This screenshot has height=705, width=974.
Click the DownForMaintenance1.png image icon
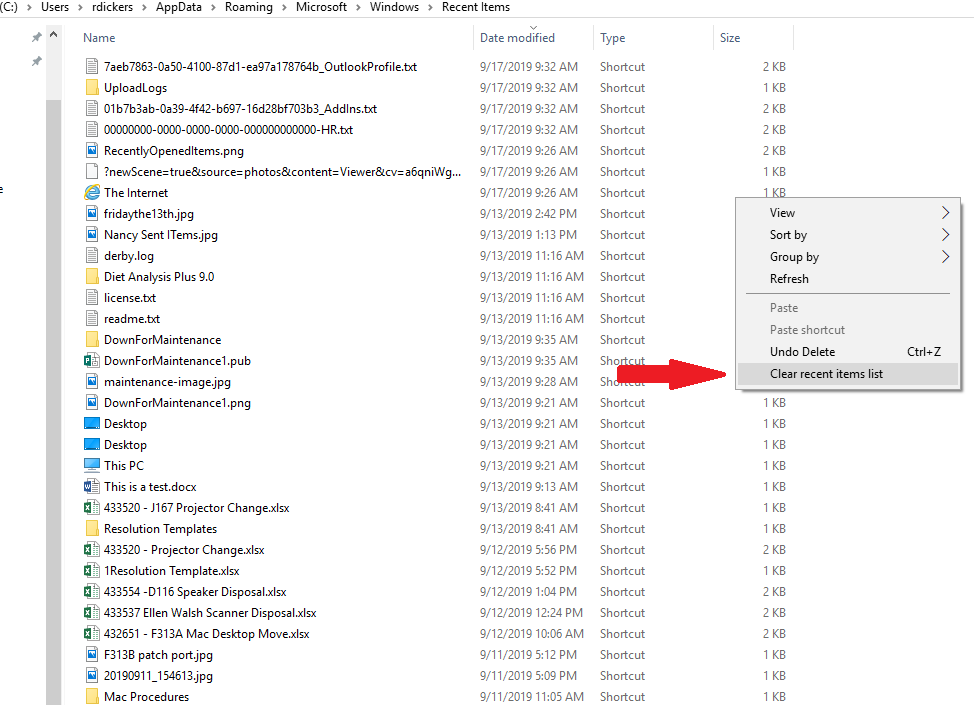pos(92,403)
